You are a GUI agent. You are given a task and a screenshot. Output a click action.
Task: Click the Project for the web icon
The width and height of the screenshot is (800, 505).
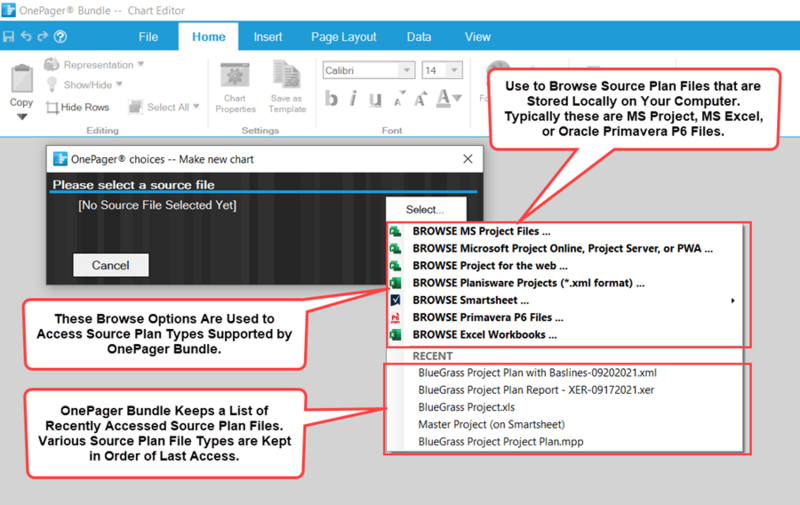(x=395, y=266)
